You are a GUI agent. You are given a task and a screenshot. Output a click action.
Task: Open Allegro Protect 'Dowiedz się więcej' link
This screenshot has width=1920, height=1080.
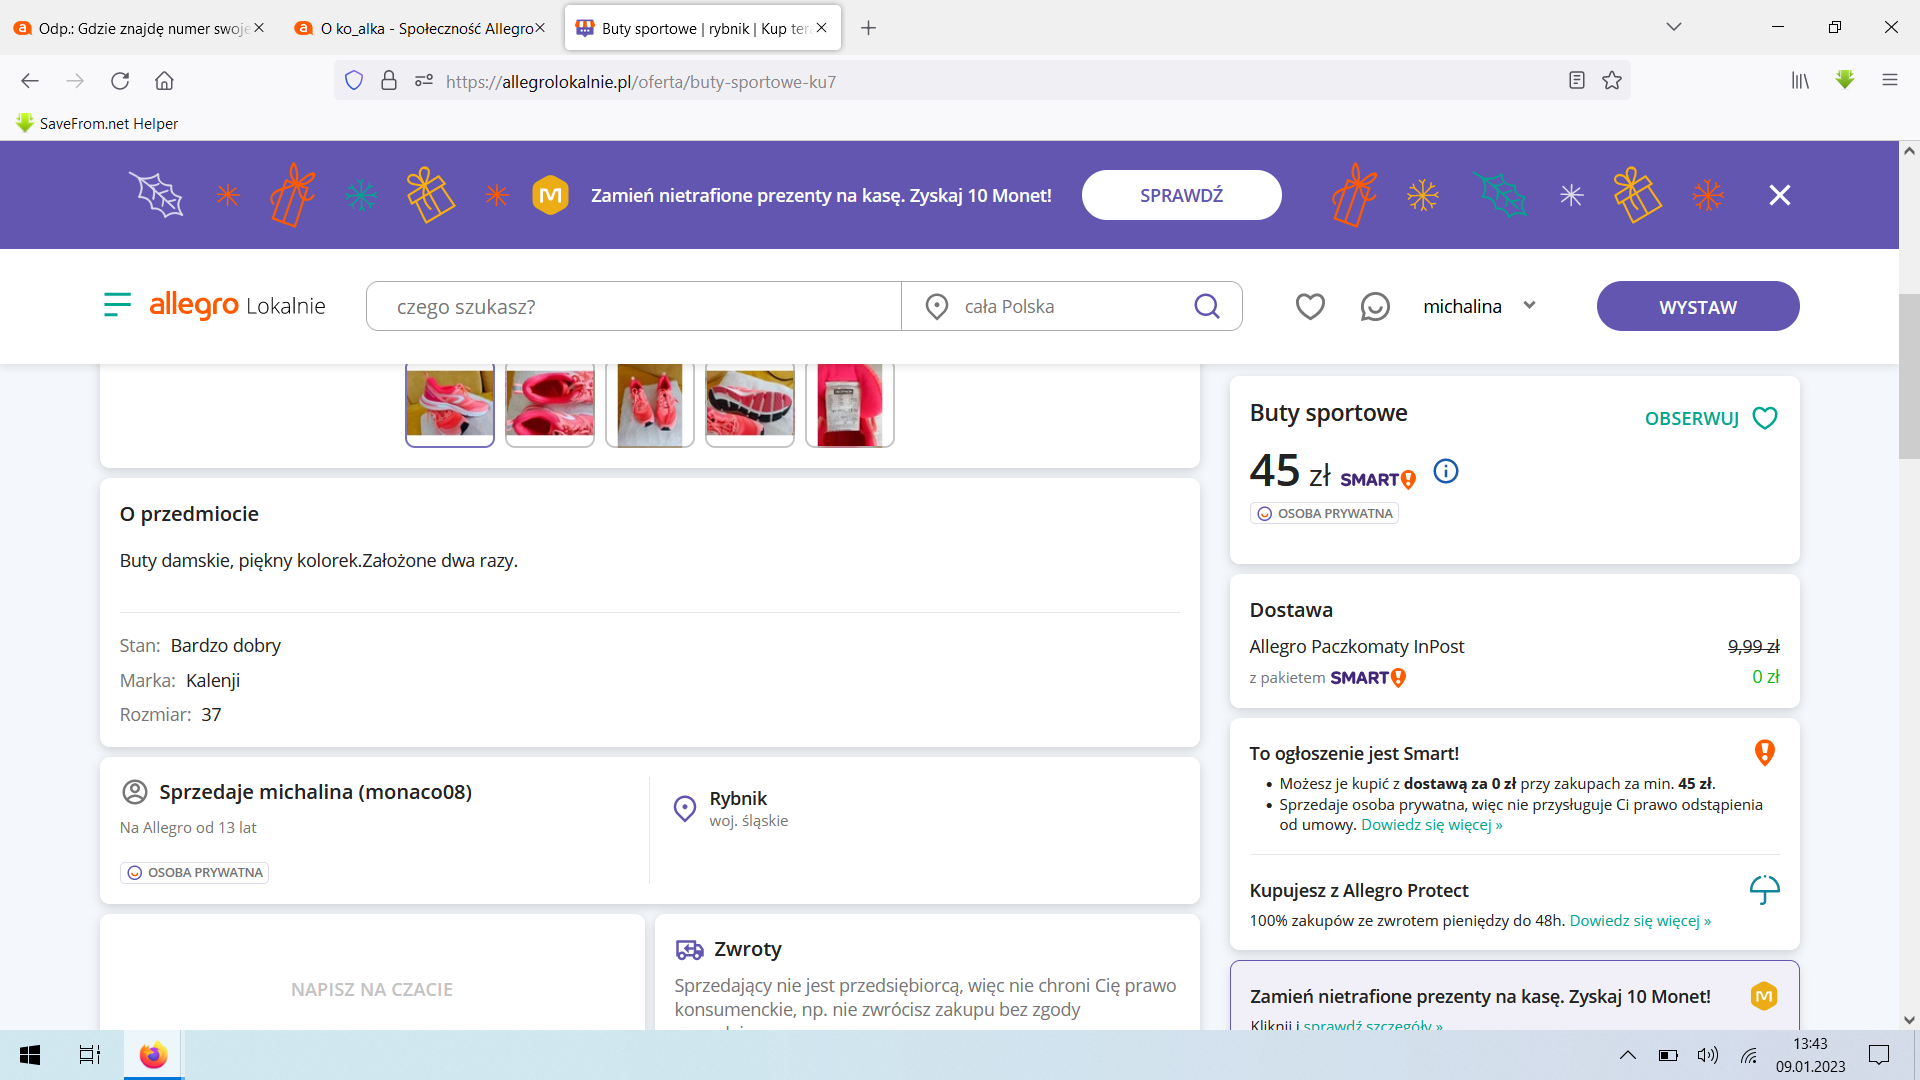[1640, 921]
